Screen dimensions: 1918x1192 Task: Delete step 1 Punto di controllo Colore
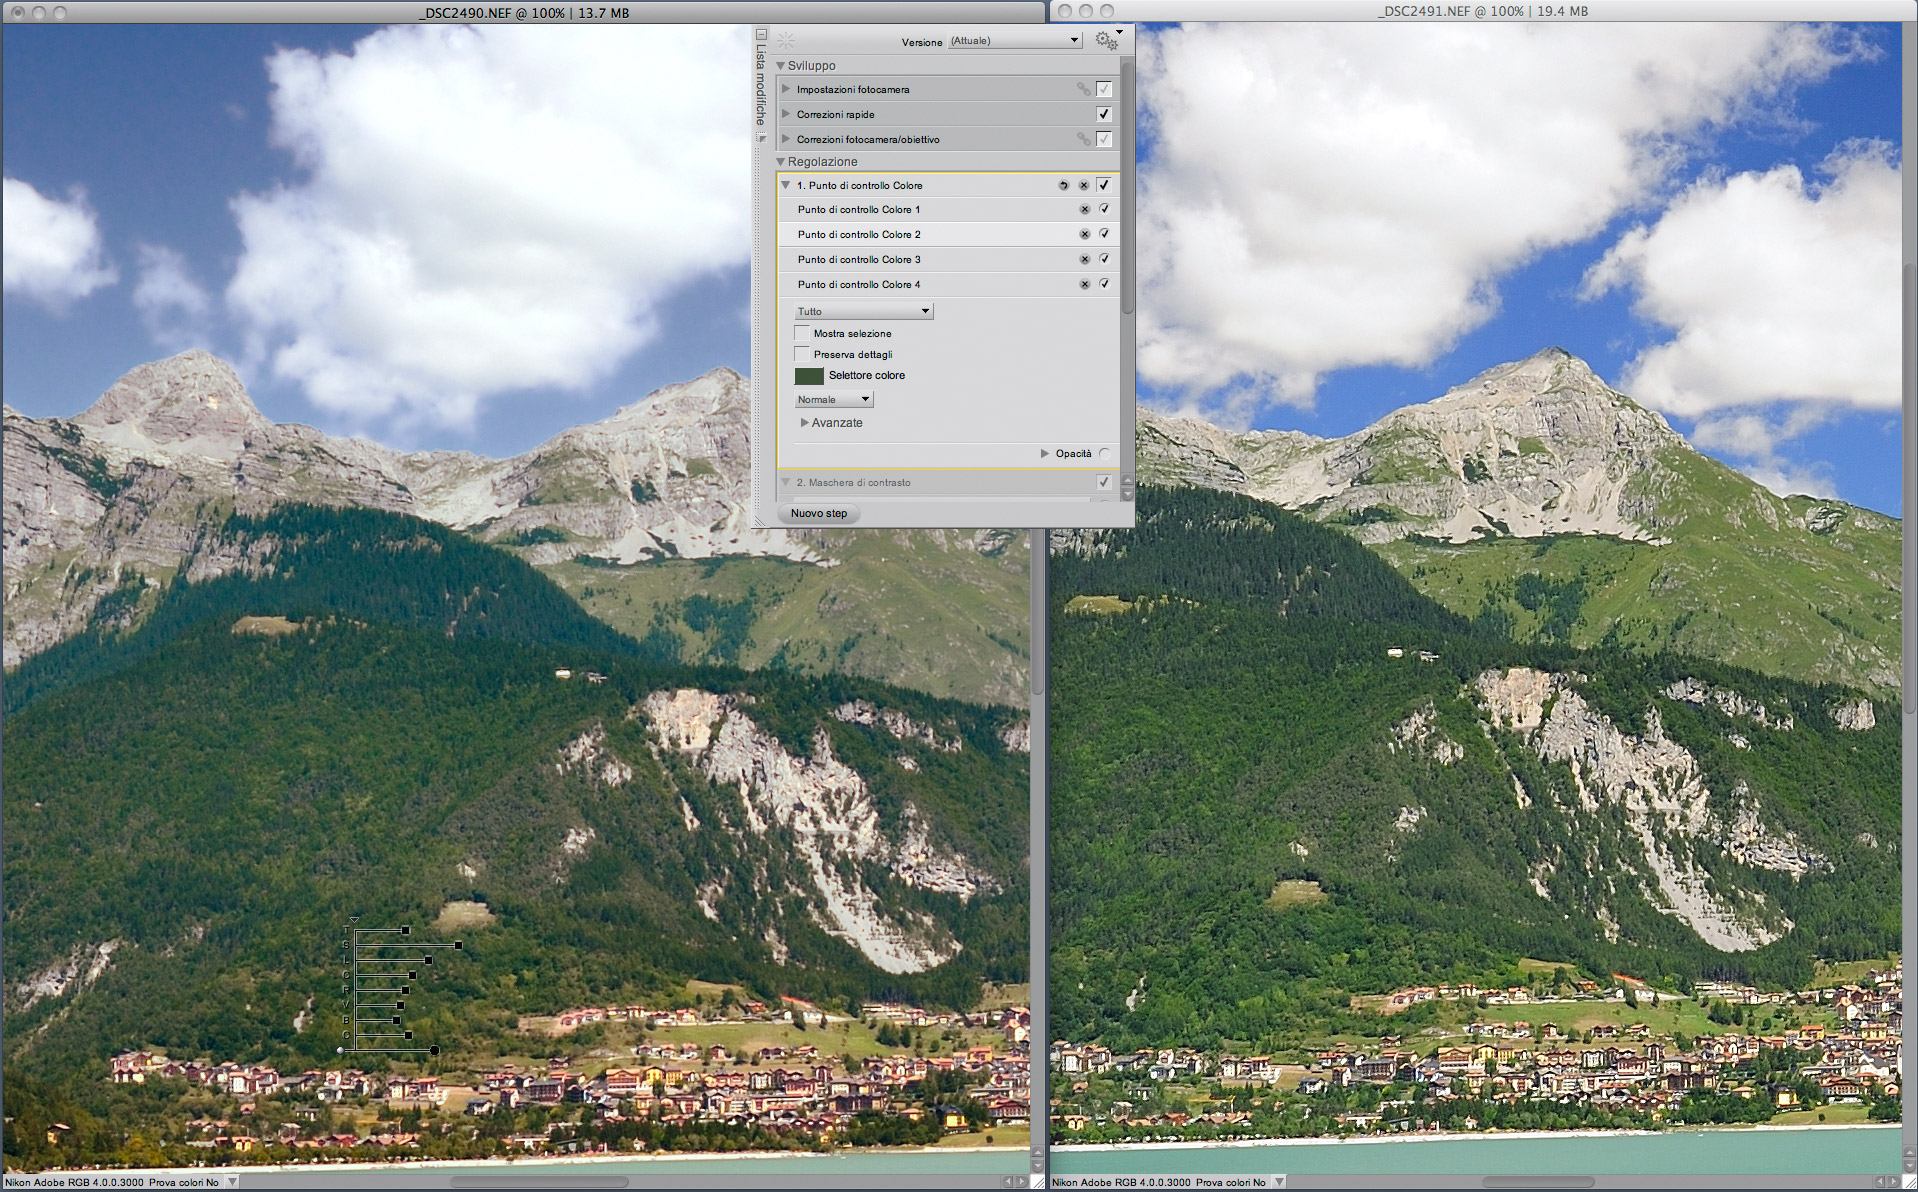[1084, 185]
